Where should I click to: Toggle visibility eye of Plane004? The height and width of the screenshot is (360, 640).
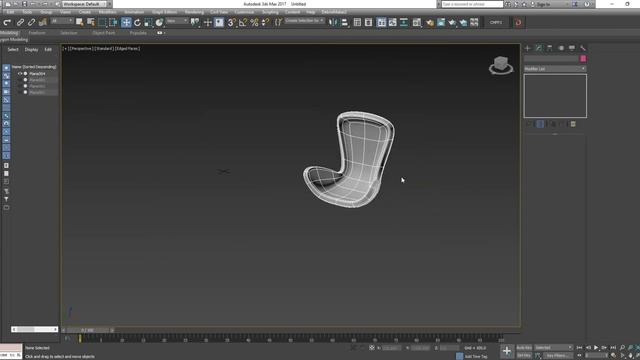(x=20, y=73)
